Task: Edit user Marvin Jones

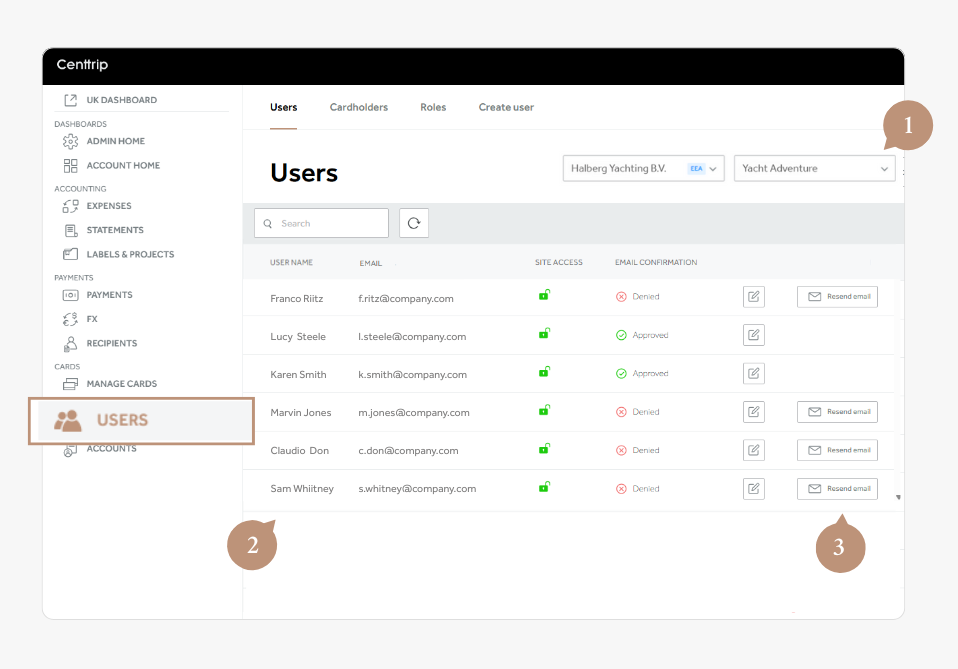Action: [x=753, y=412]
